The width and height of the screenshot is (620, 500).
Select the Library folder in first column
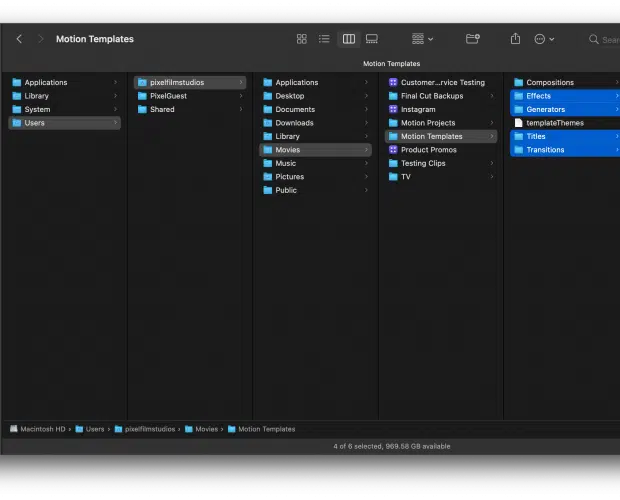pos(64,96)
